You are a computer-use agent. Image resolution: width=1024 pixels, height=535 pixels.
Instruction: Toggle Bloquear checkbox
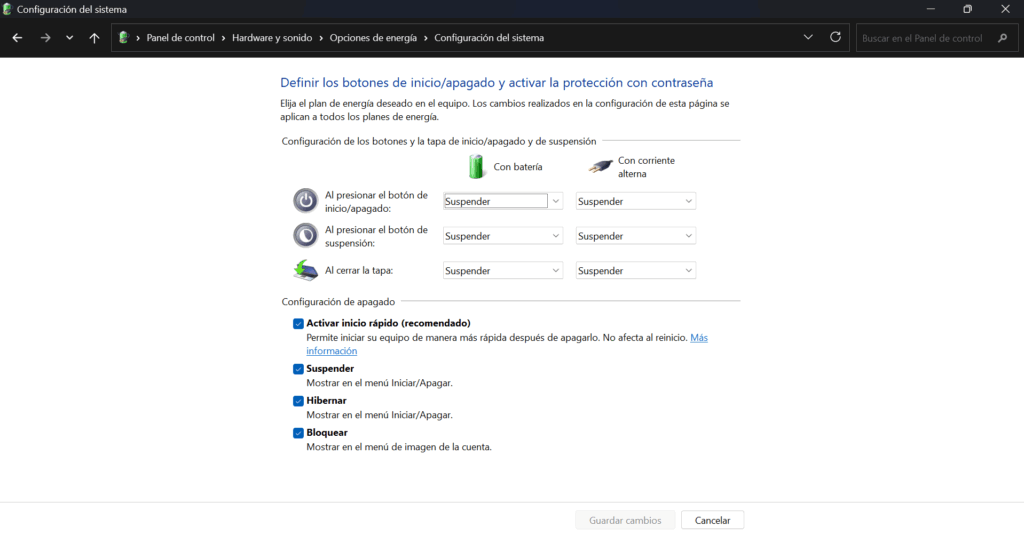tap(298, 432)
